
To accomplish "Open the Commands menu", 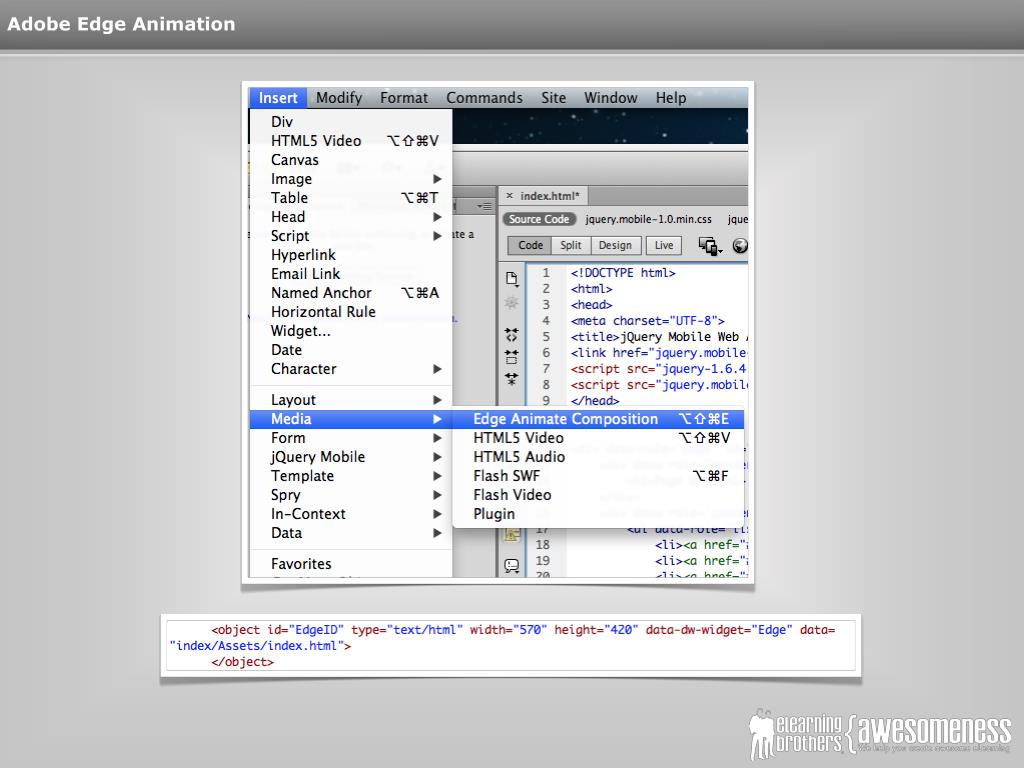I will (x=485, y=98).
